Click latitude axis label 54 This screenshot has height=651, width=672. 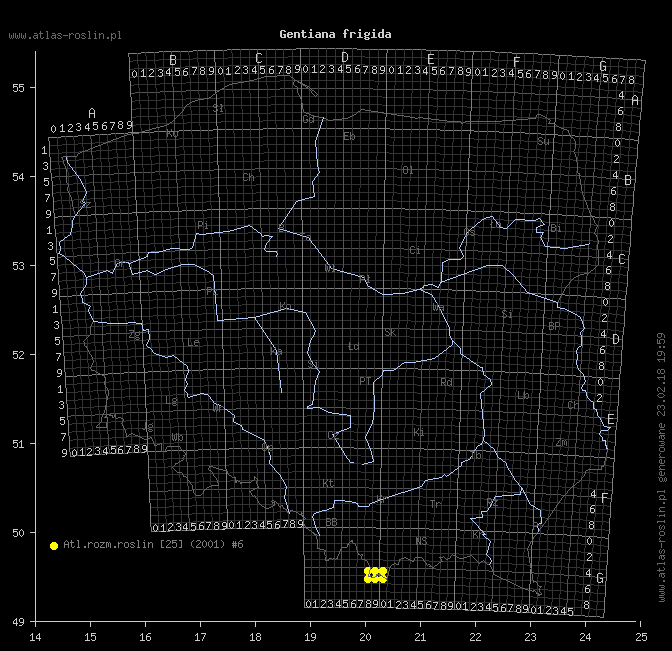(18, 177)
